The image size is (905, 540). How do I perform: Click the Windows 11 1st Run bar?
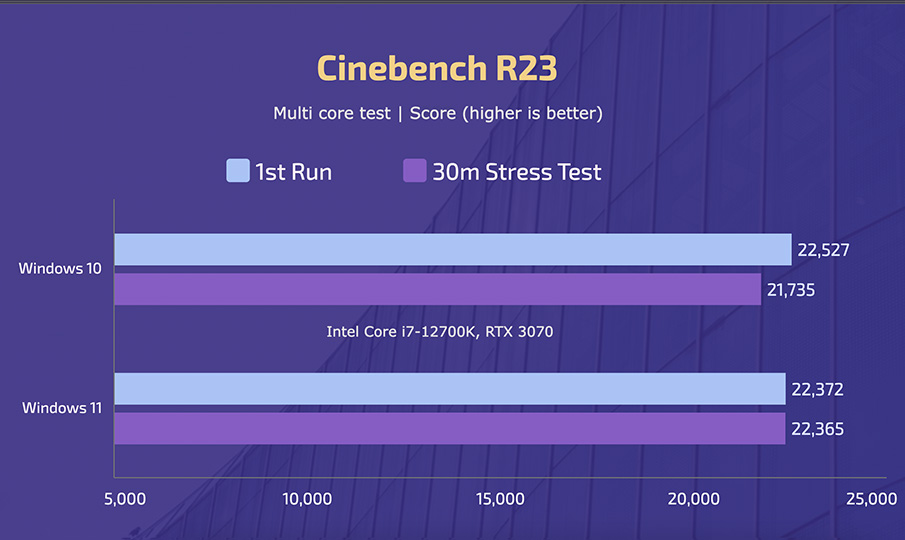(450, 388)
